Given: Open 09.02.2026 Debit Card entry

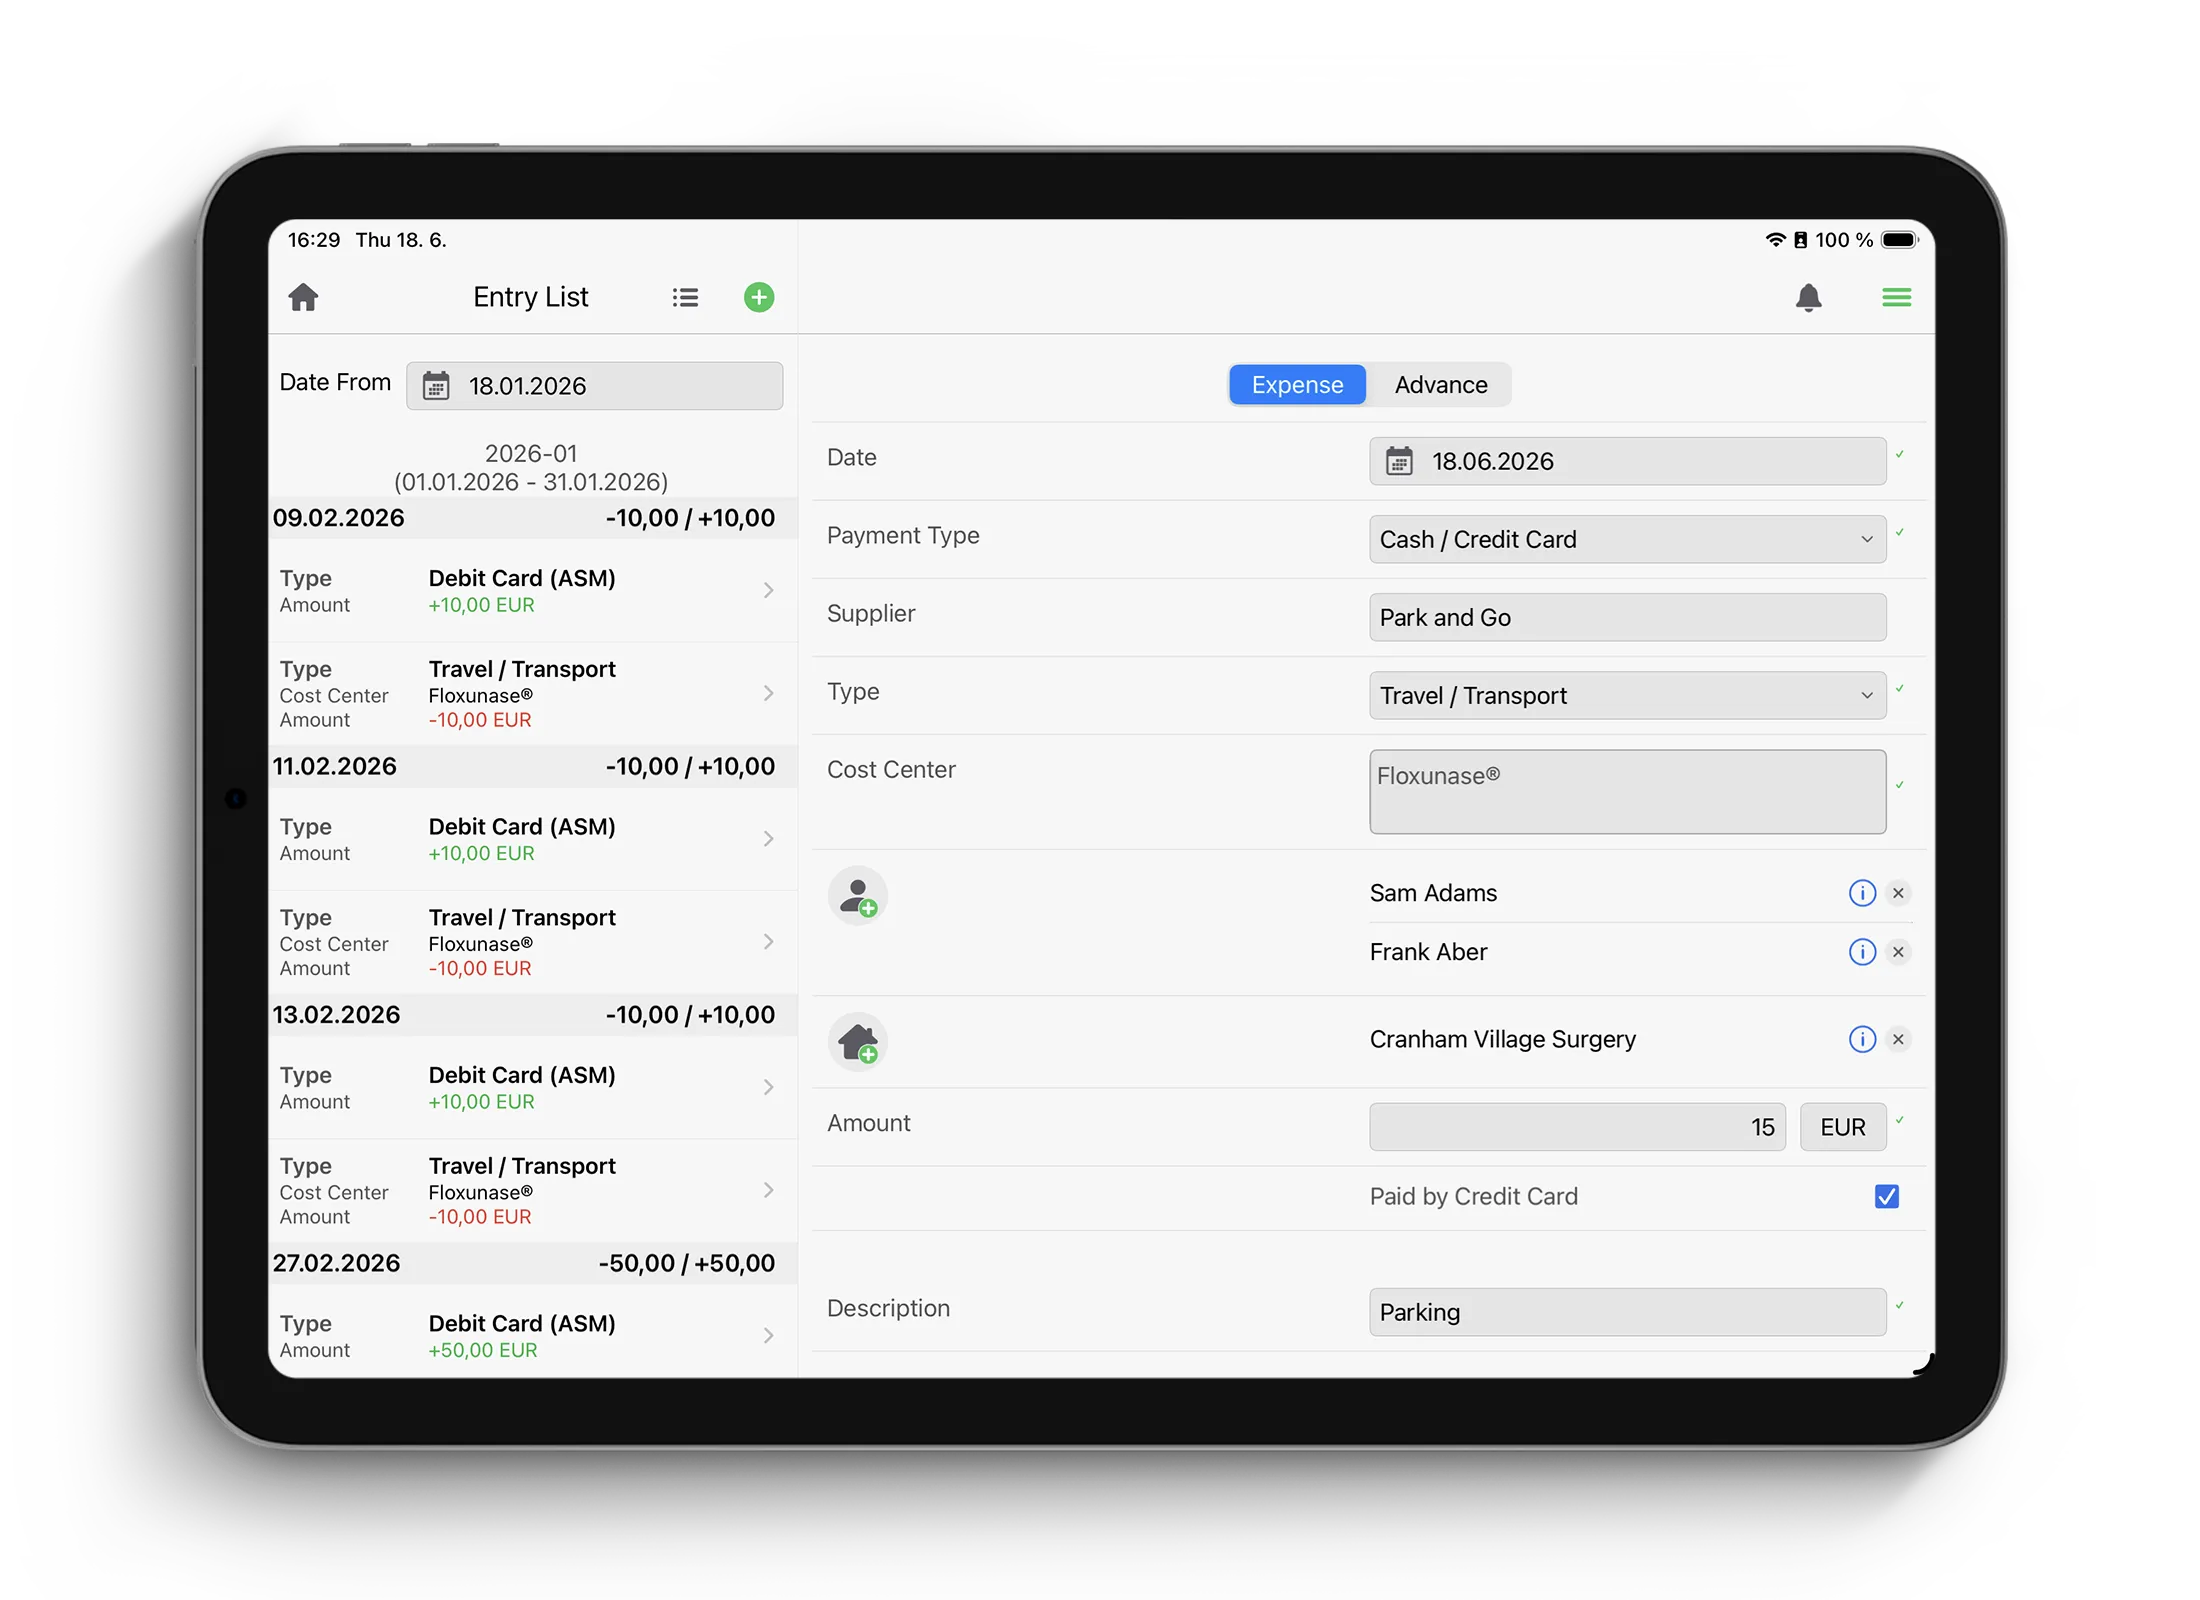Looking at the screenshot, I should click(532, 591).
